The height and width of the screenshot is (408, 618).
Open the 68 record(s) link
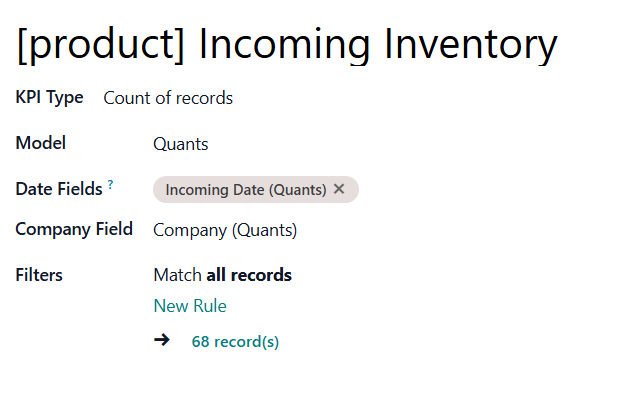pos(235,342)
